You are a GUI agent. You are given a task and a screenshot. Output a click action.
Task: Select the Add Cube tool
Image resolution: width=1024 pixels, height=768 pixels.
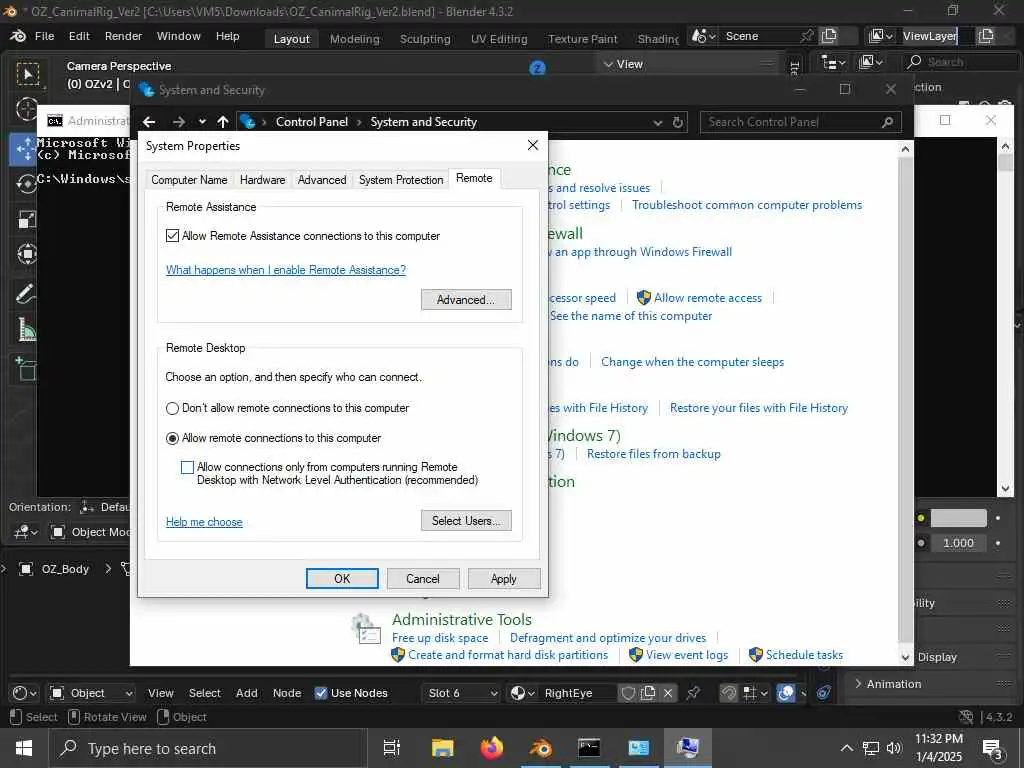(27, 369)
